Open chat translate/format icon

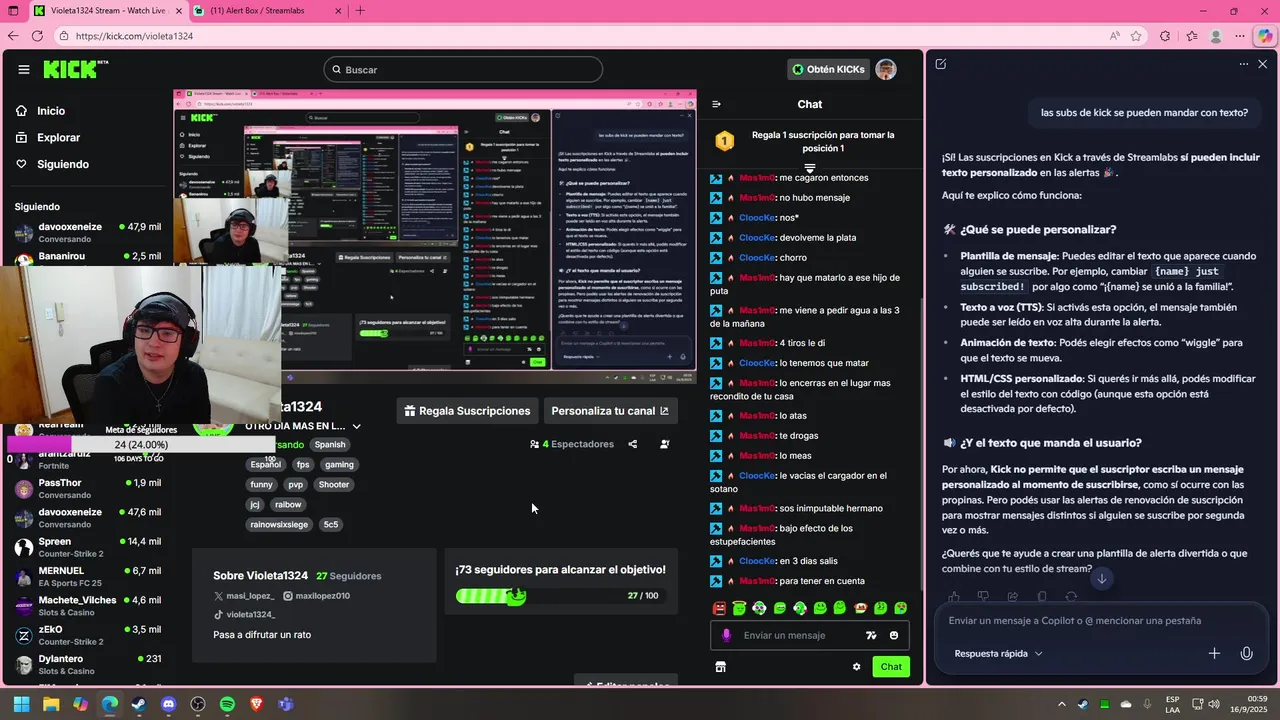(871, 635)
